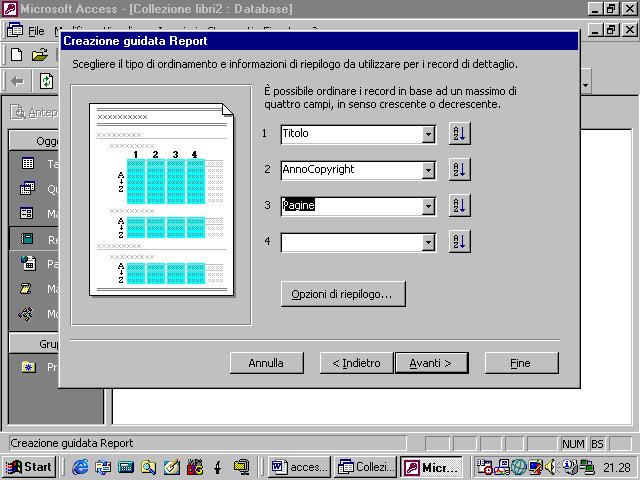Select the Maschere forms object icon
The width and height of the screenshot is (640, 480).
27,213
